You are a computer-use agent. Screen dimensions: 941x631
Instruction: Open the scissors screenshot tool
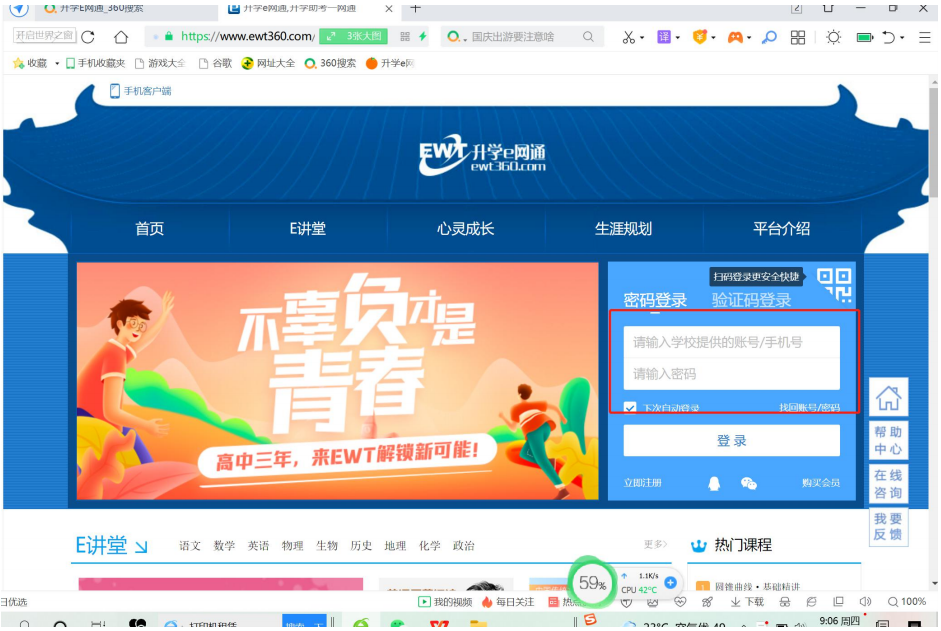(x=628, y=37)
